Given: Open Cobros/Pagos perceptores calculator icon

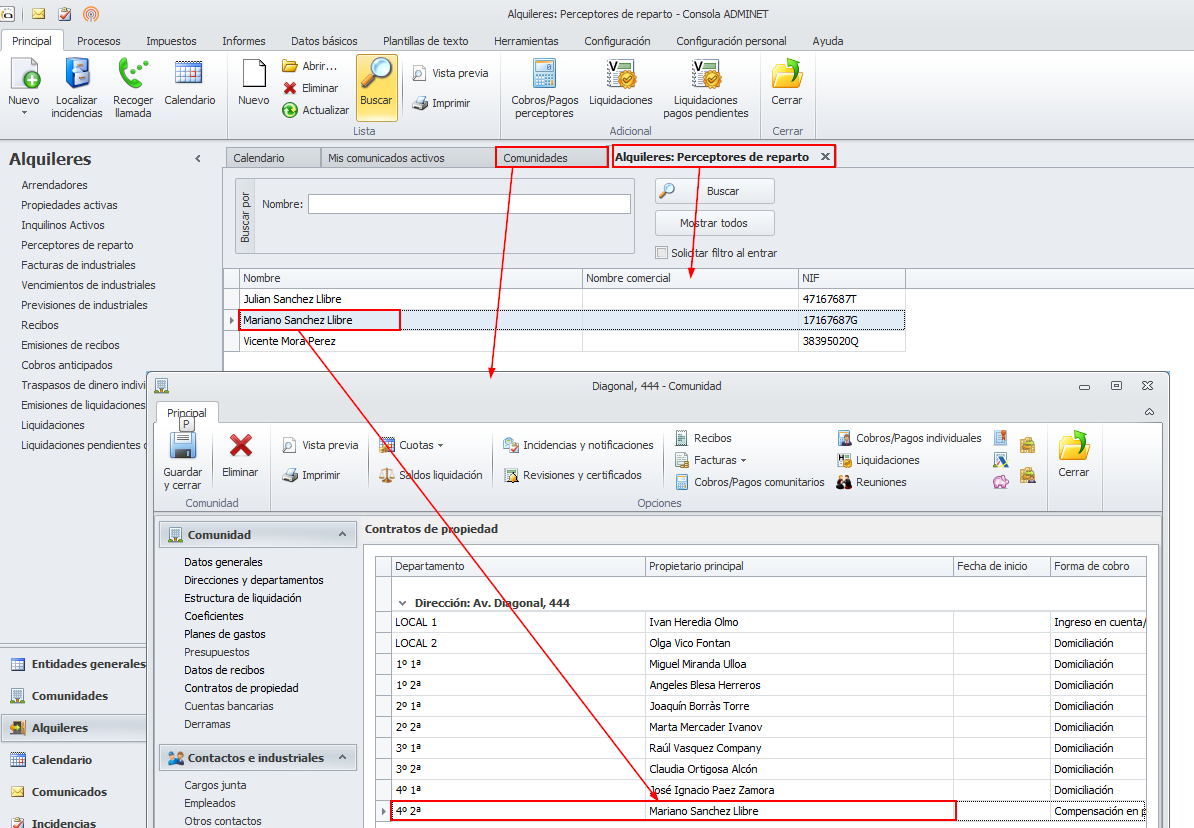Looking at the screenshot, I should pos(543,76).
